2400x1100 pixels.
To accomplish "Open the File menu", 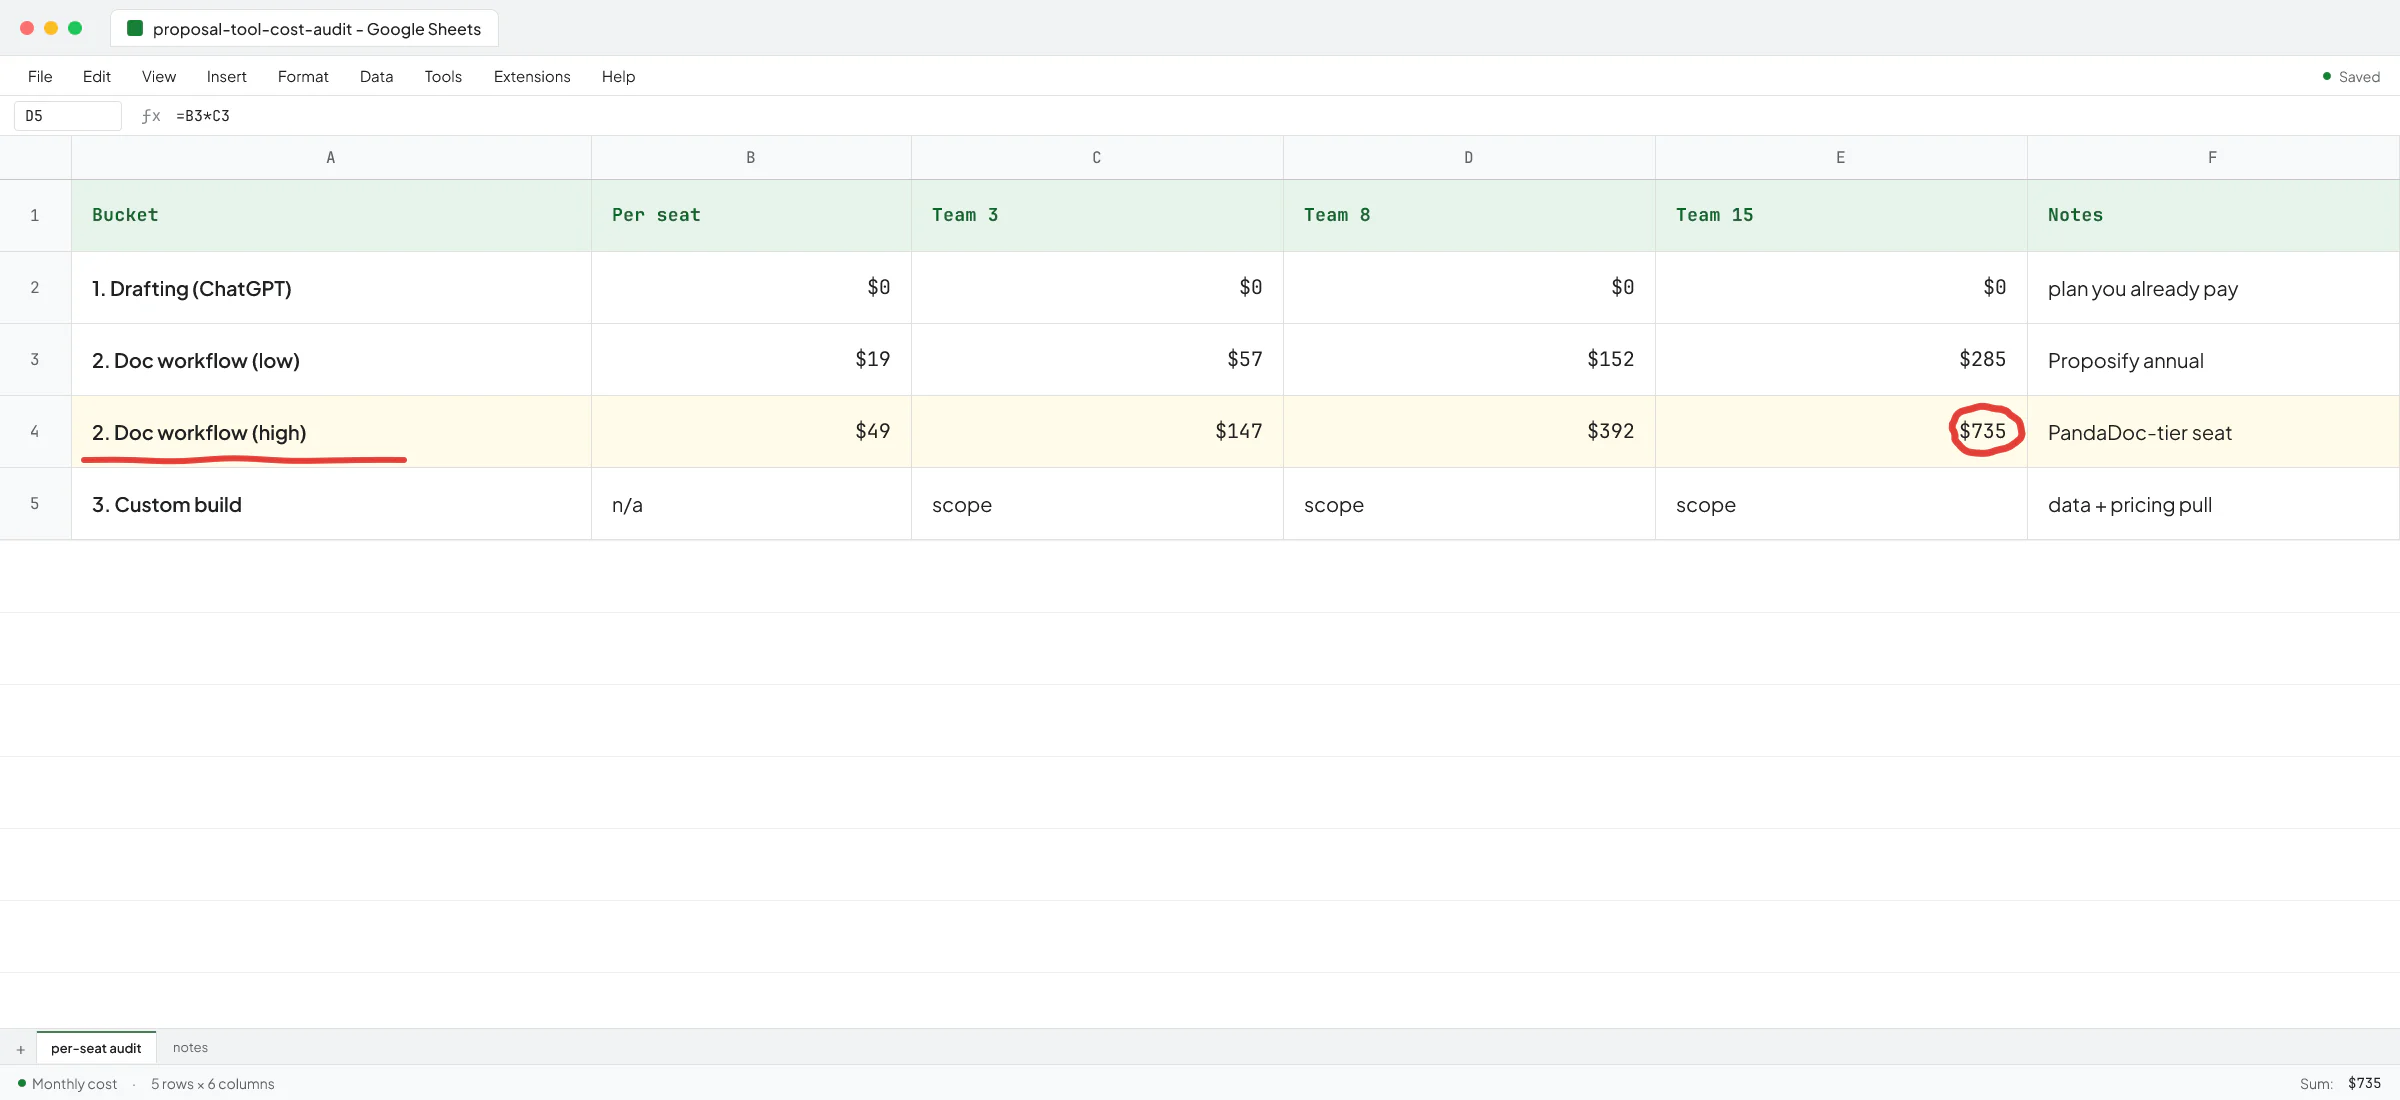I will click(x=40, y=76).
